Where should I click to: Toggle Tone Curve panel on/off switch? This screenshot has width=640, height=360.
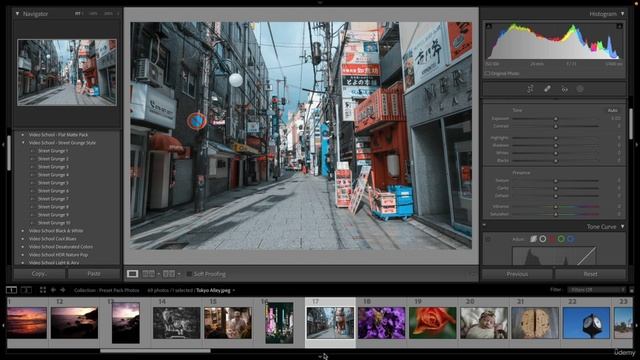[x=484, y=225]
